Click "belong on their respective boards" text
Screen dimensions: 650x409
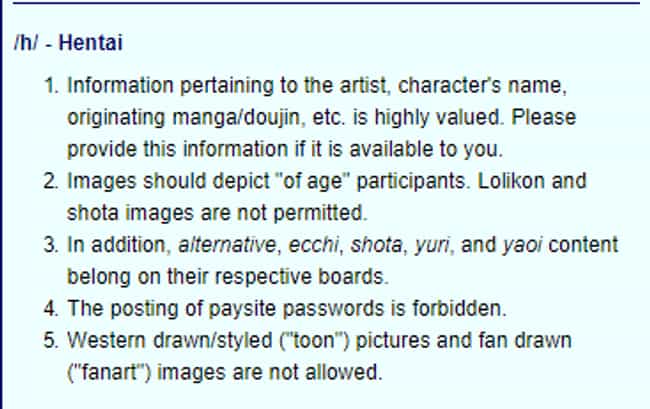pyautogui.click(x=228, y=277)
